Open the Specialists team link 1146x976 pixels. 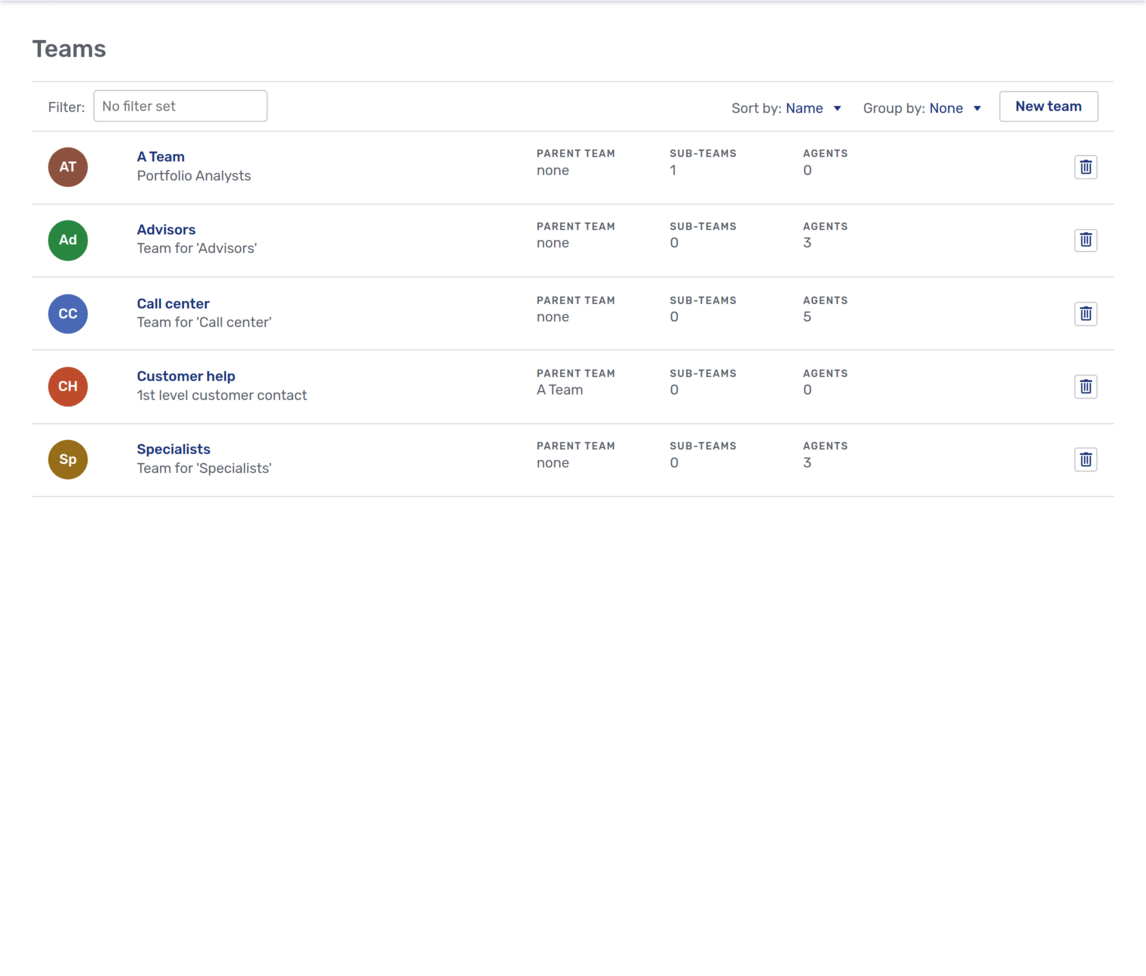point(173,449)
